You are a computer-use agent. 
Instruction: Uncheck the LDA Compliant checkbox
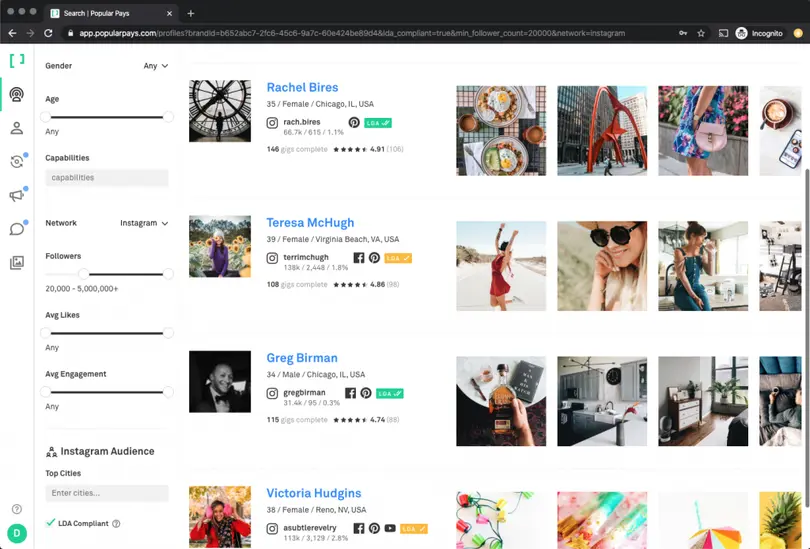click(x=51, y=523)
